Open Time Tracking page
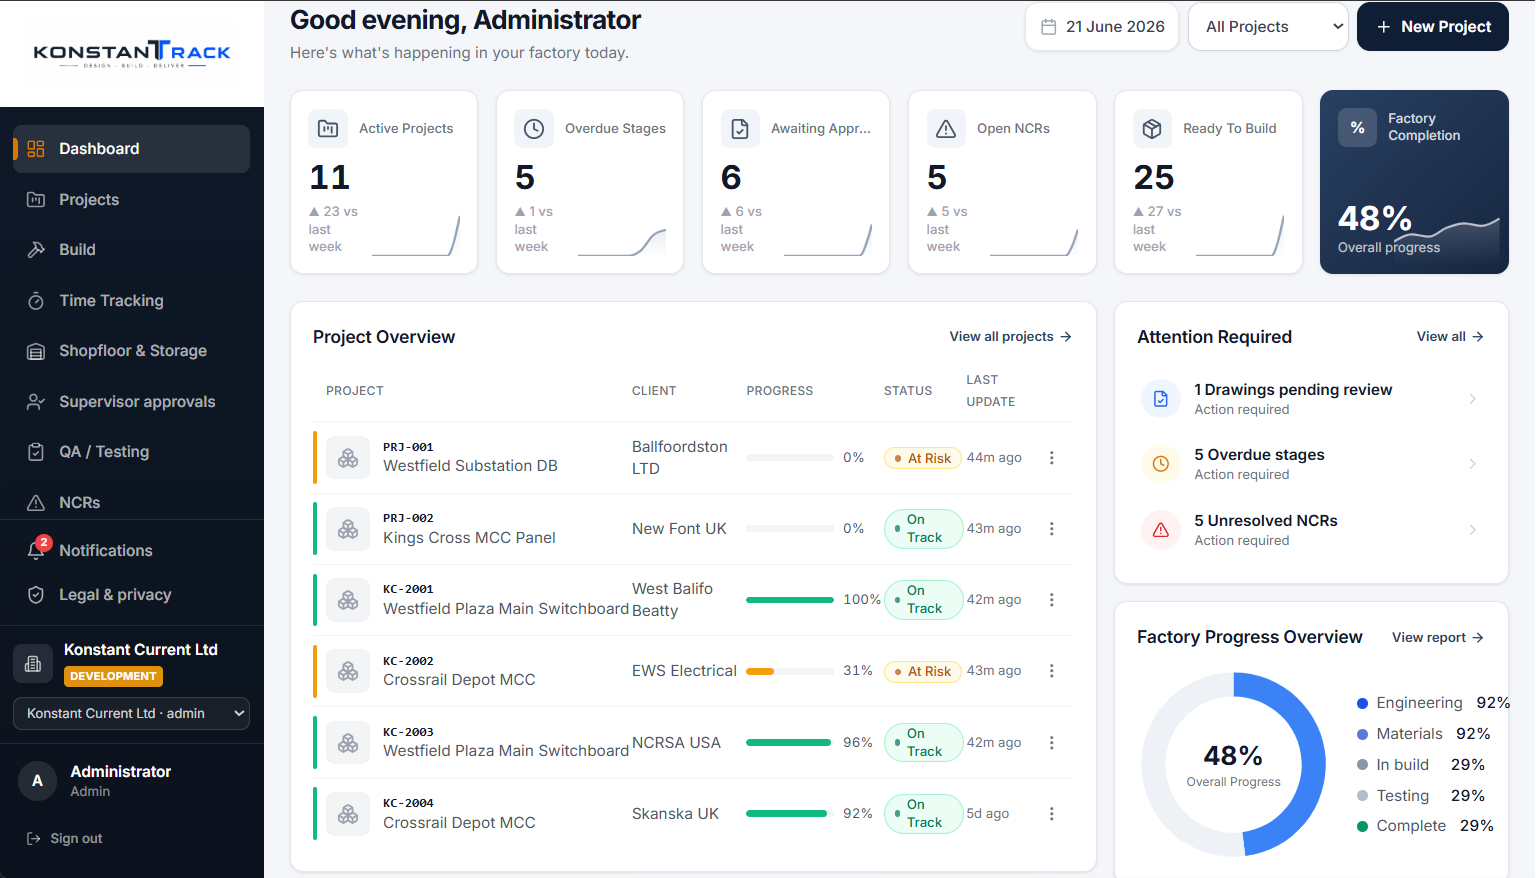This screenshot has height=878, width=1536. click(131, 301)
